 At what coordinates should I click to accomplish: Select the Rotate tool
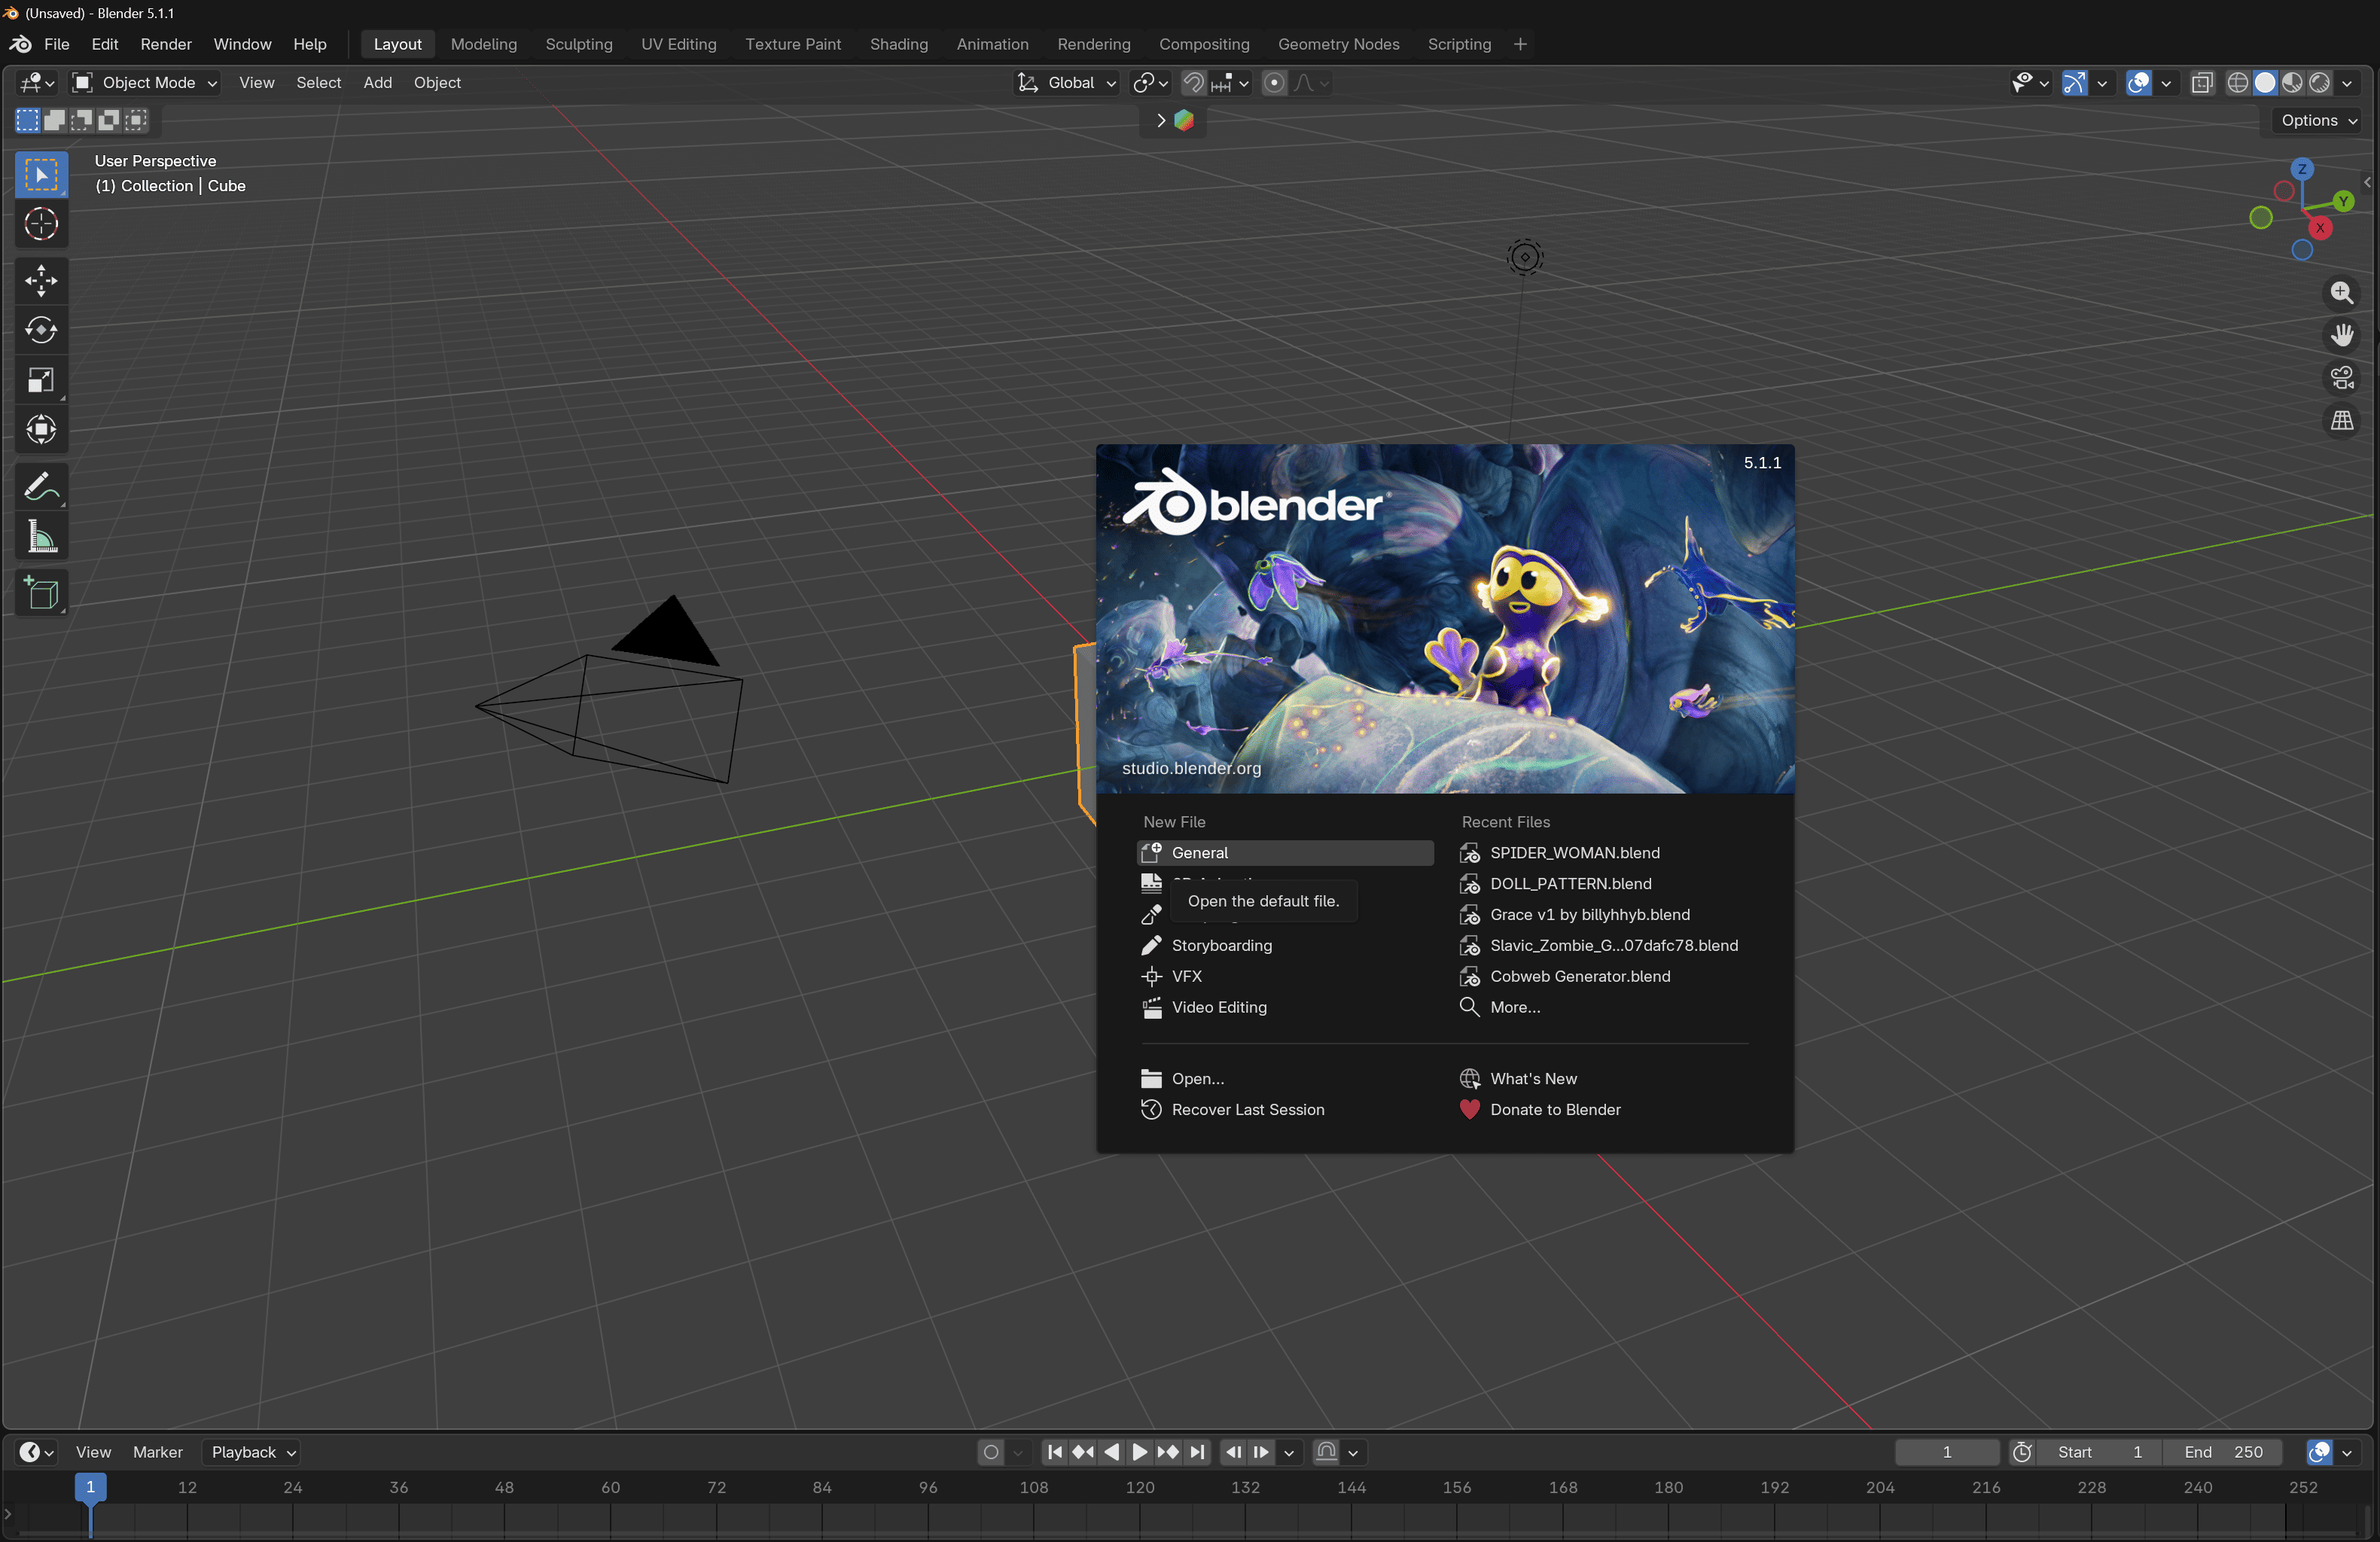41,330
